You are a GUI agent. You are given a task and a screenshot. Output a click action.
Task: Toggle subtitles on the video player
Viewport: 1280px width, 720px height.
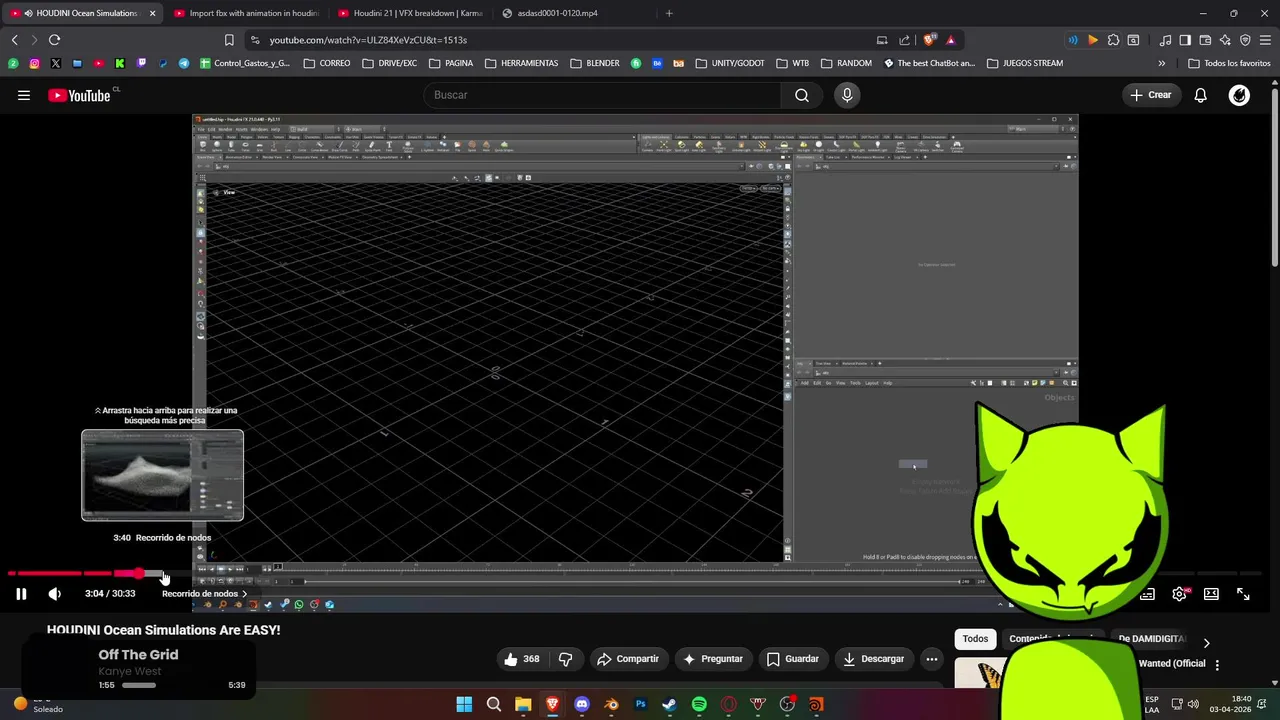(1147, 594)
